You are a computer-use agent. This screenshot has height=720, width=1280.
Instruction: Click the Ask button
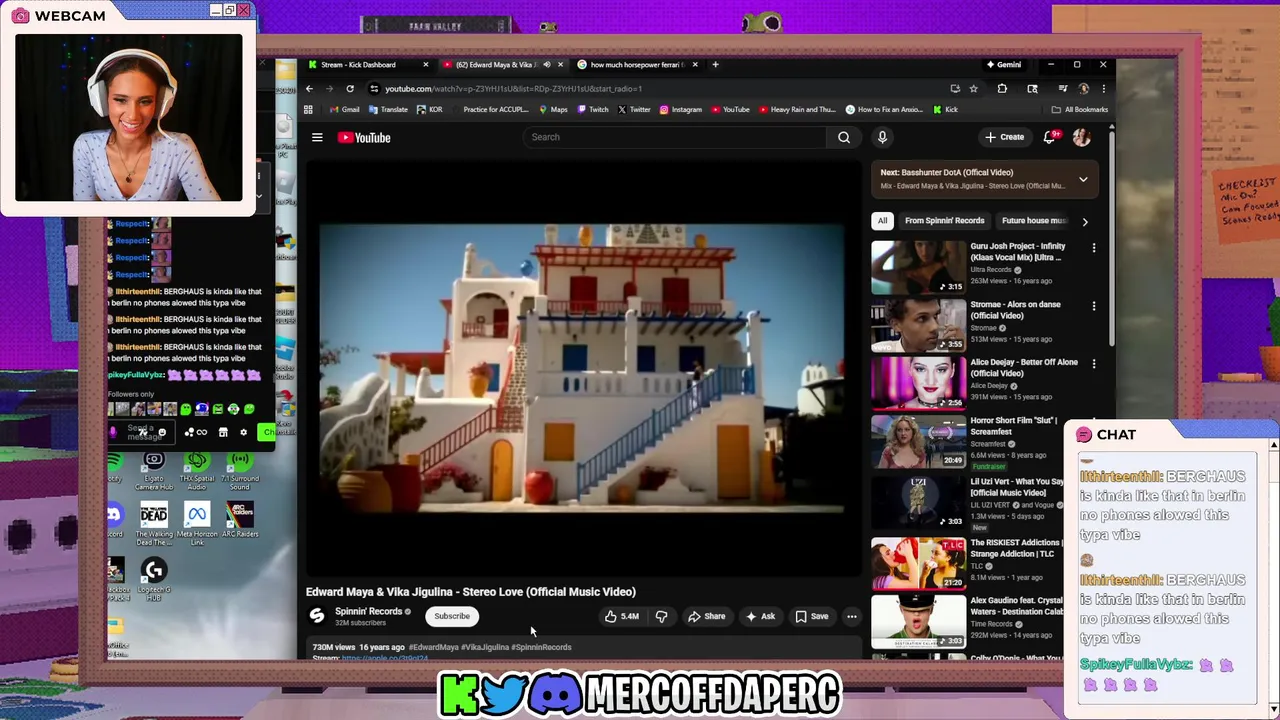coord(761,616)
